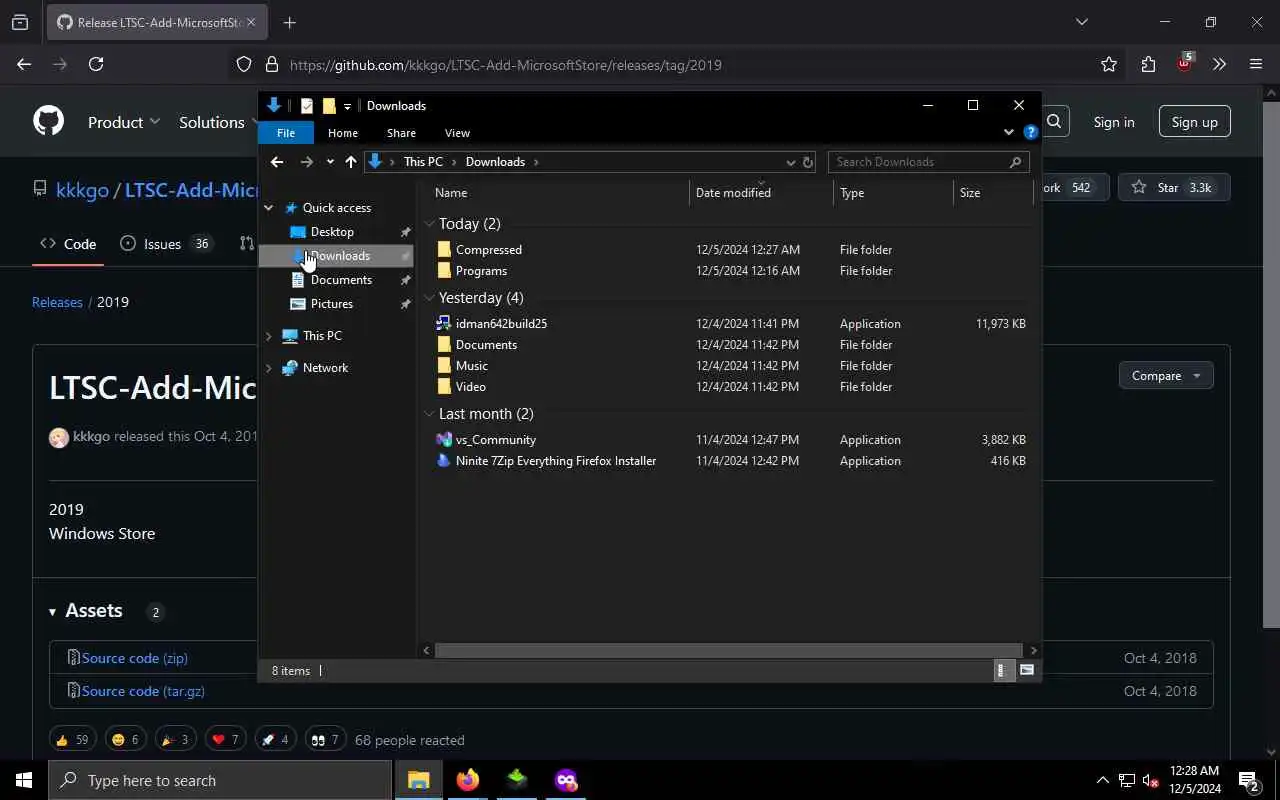Click the Search Downloads field

pos(928,162)
